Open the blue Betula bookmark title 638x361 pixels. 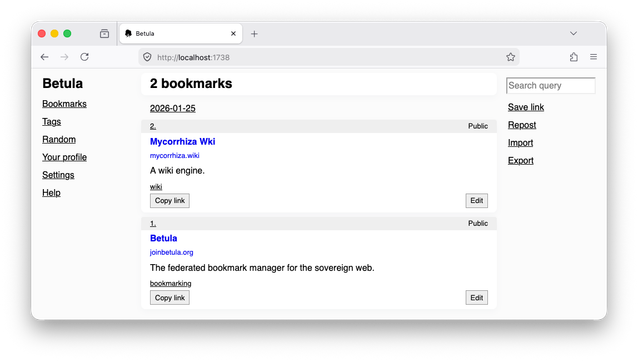point(164,238)
